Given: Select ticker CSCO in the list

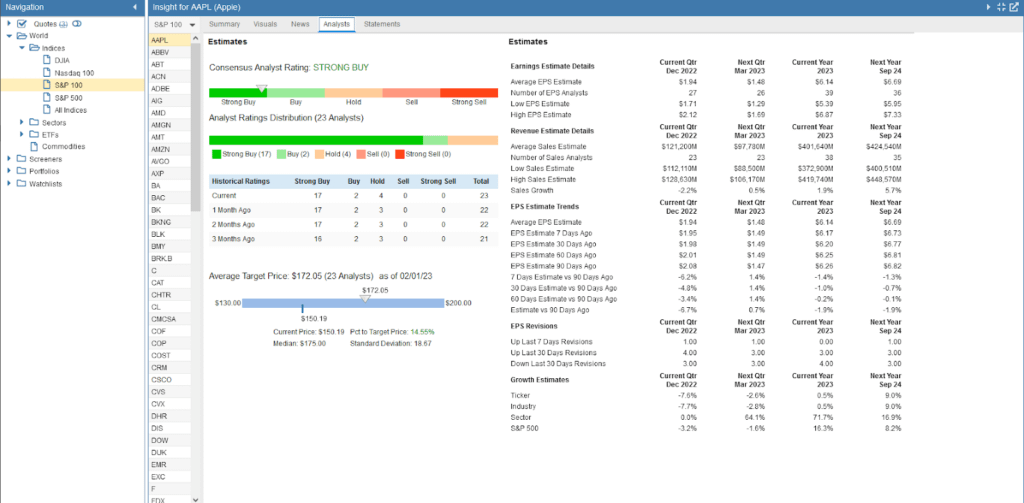Looking at the screenshot, I should tap(169, 380).
